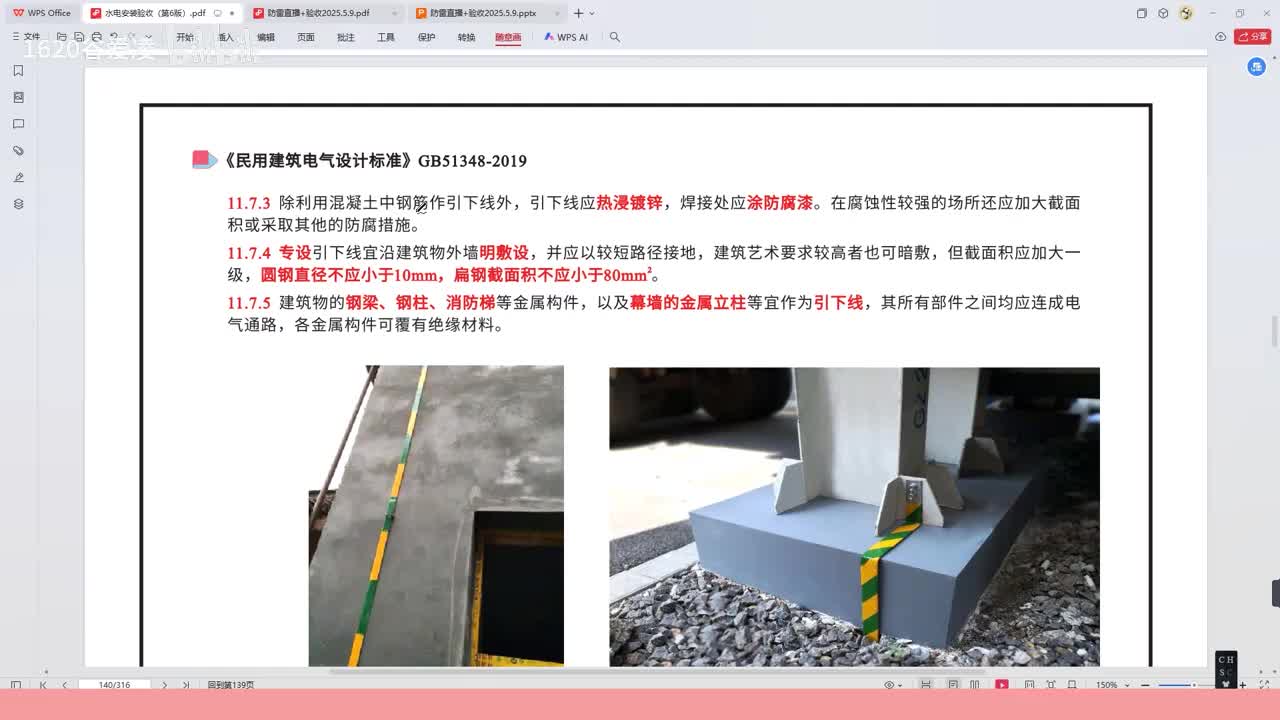Click the red 分享 share button

click(1253, 37)
